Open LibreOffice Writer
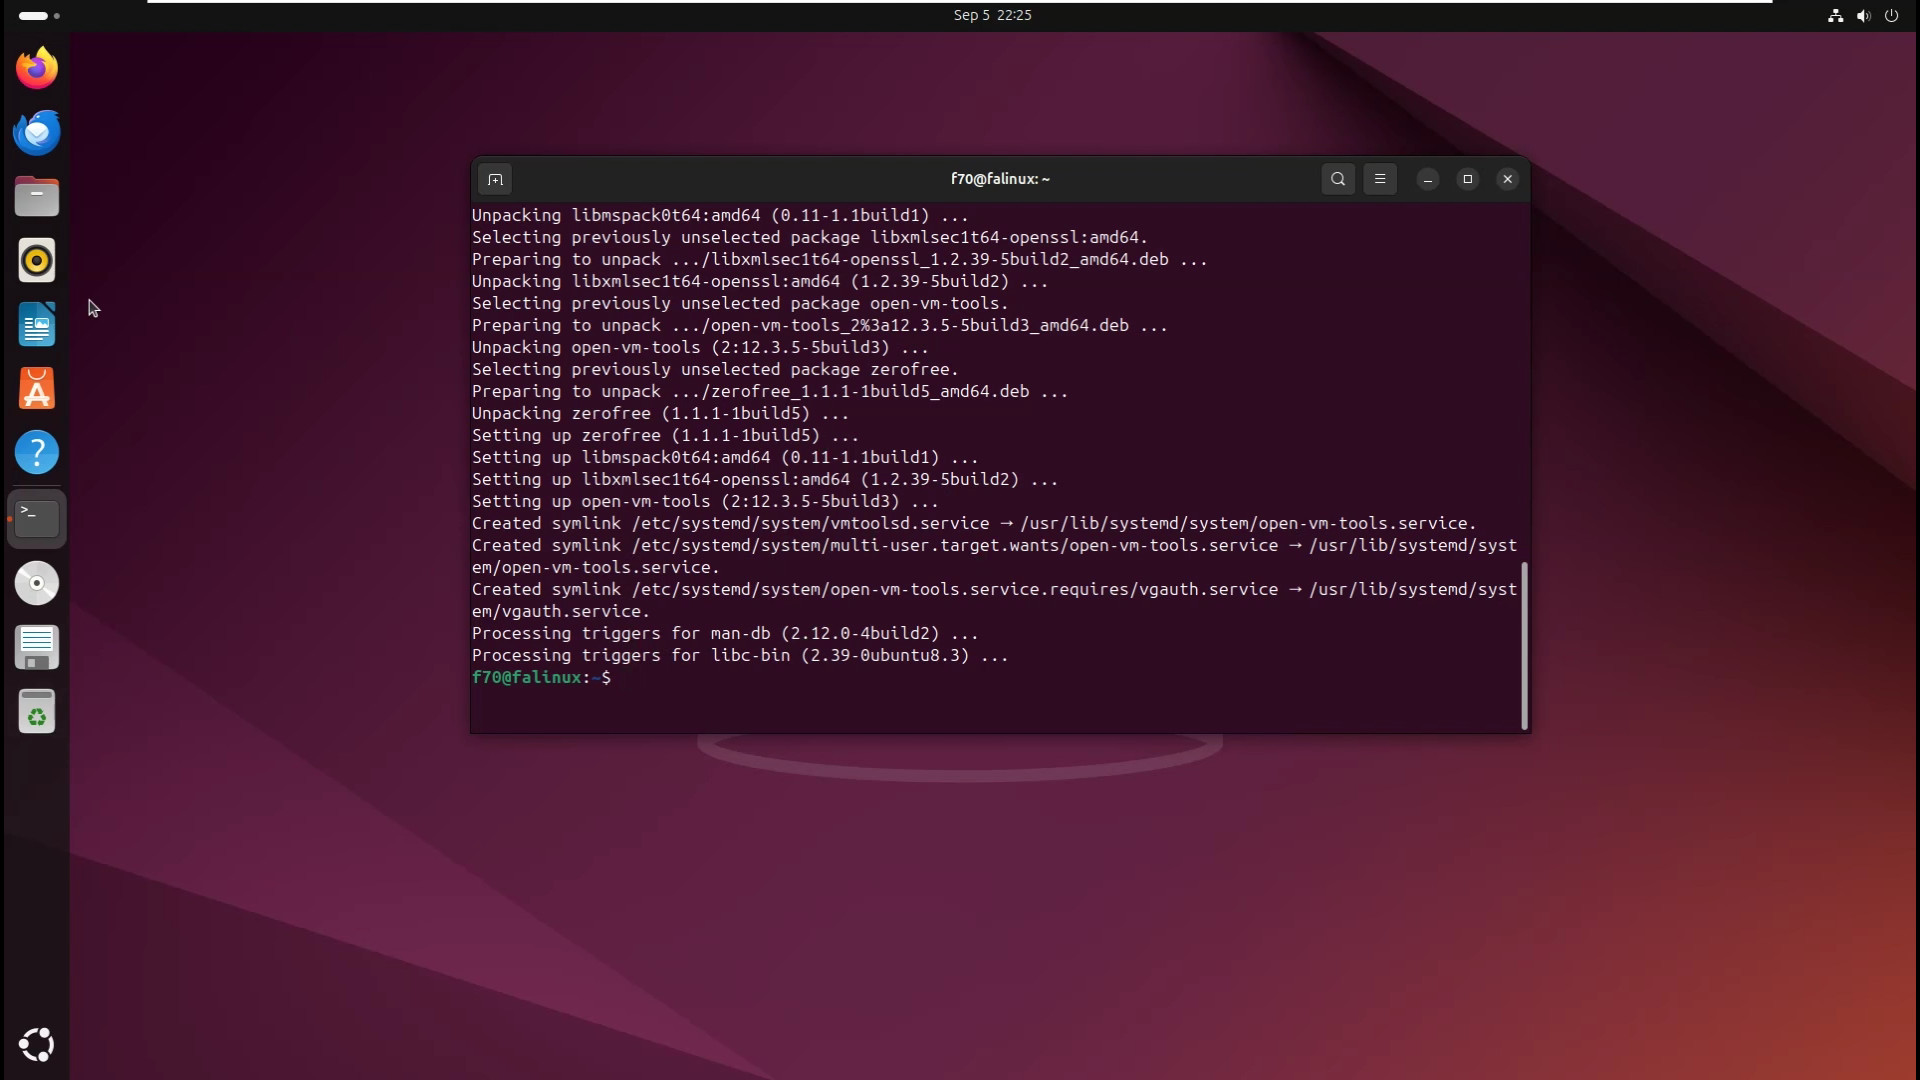The height and width of the screenshot is (1080, 1920). click(37, 324)
